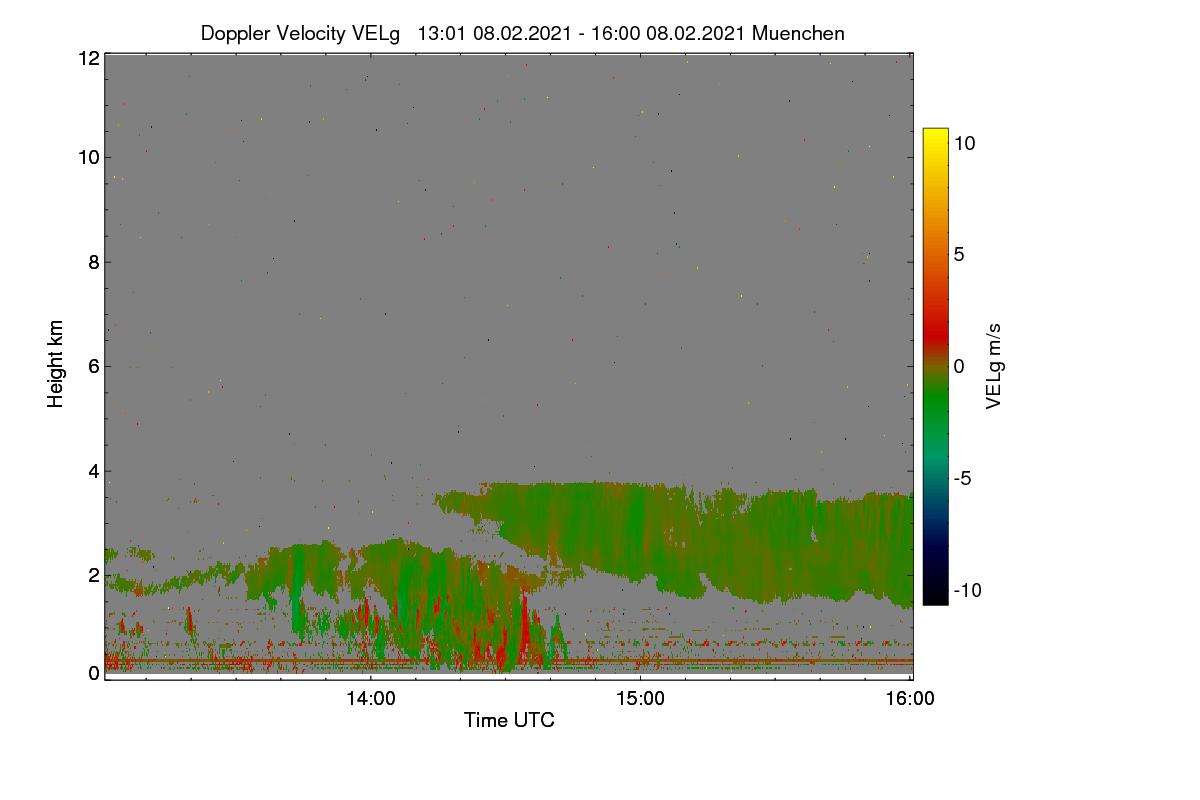Screen dimensions: 1200x800
Task: Click the 10 km height tick label
Action: point(88,157)
